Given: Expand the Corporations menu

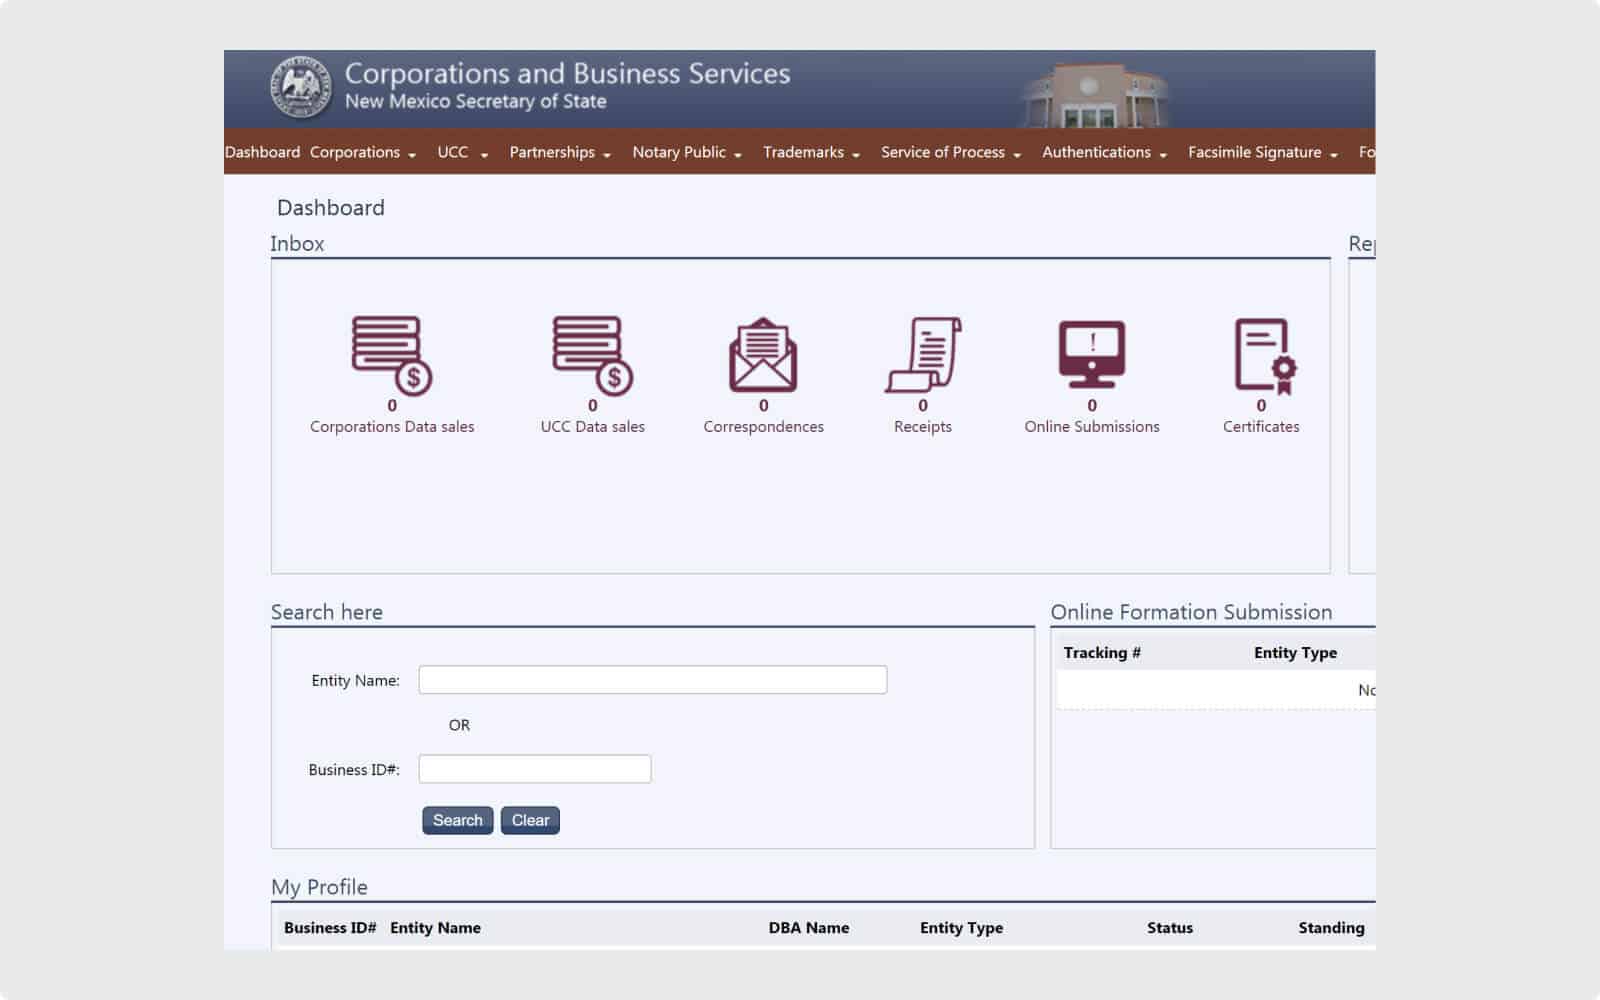Looking at the screenshot, I should (x=362, y=152).
